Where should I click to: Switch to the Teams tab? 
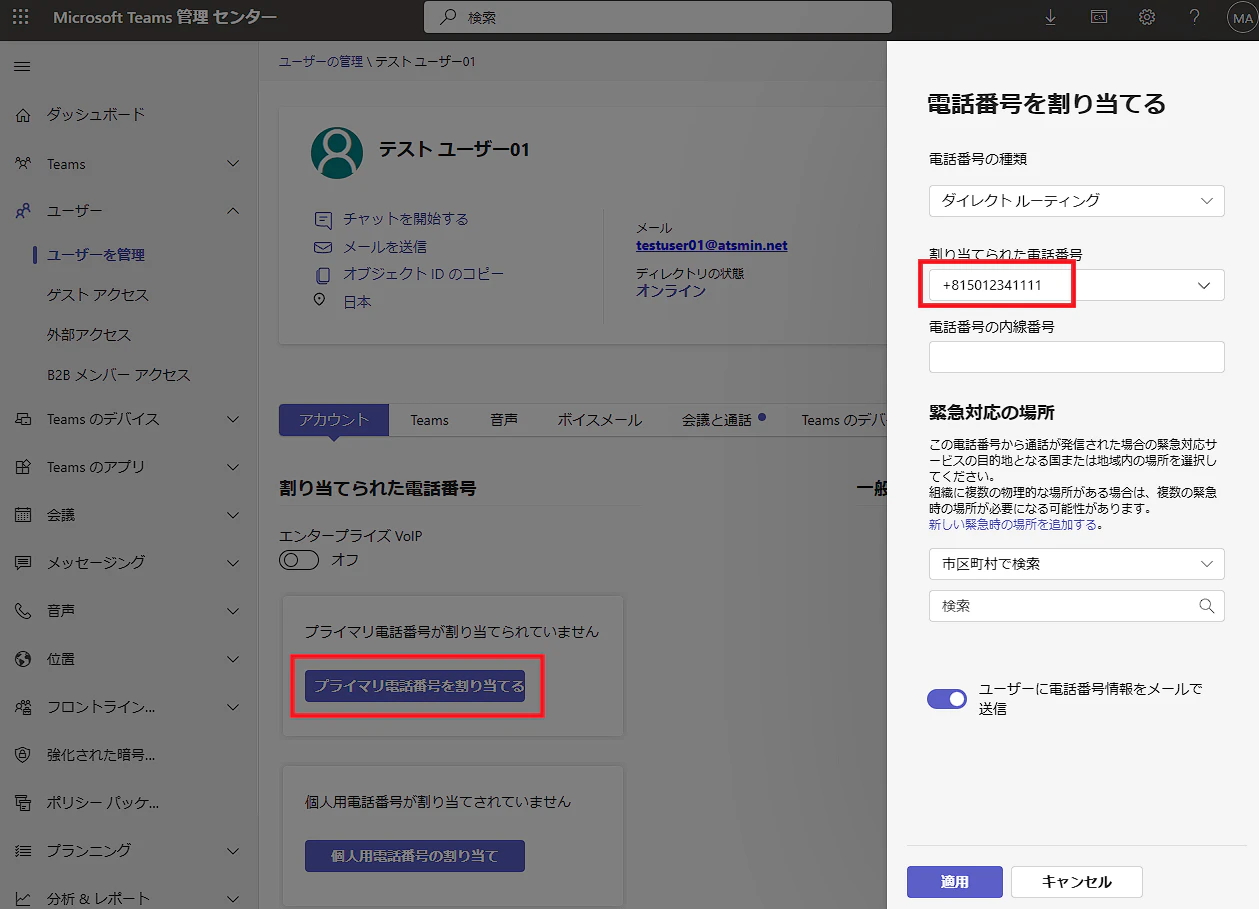[429, 420]
